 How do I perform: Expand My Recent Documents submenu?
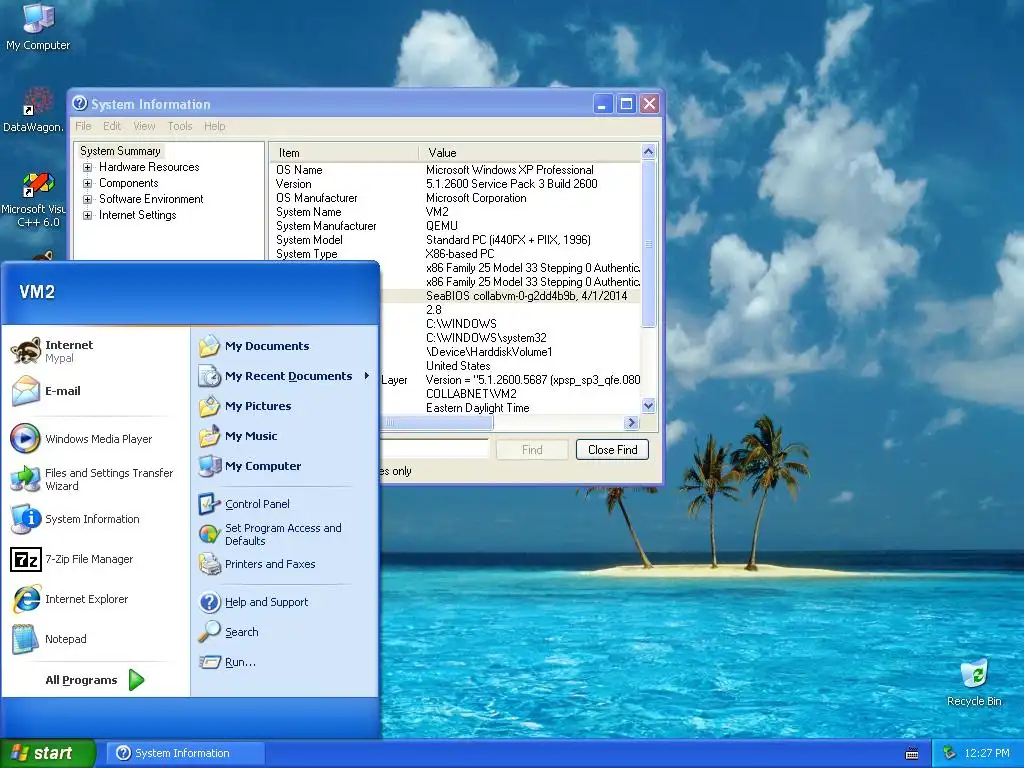pyautogui.click(x=284, y=376)
